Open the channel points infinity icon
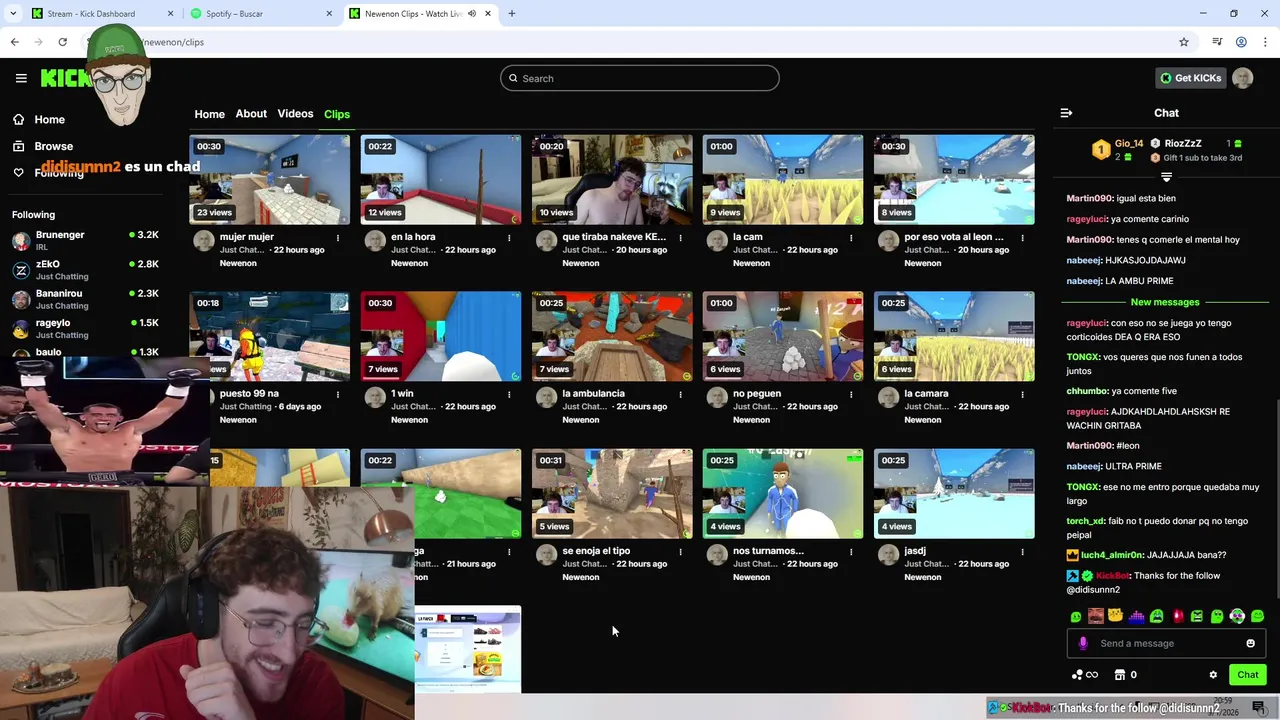1280x720 pixels. (x=1085, y=675)
